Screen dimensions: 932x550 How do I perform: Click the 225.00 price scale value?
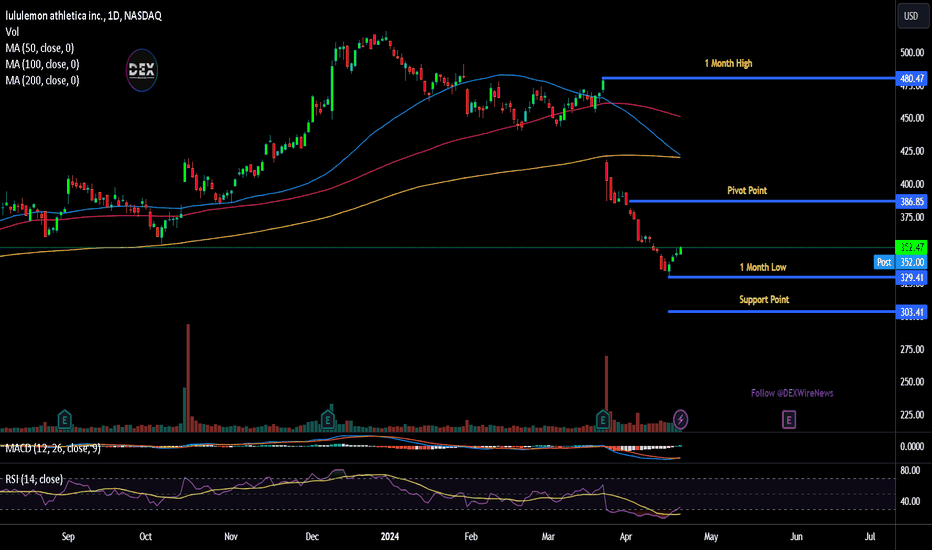point(912,414)
